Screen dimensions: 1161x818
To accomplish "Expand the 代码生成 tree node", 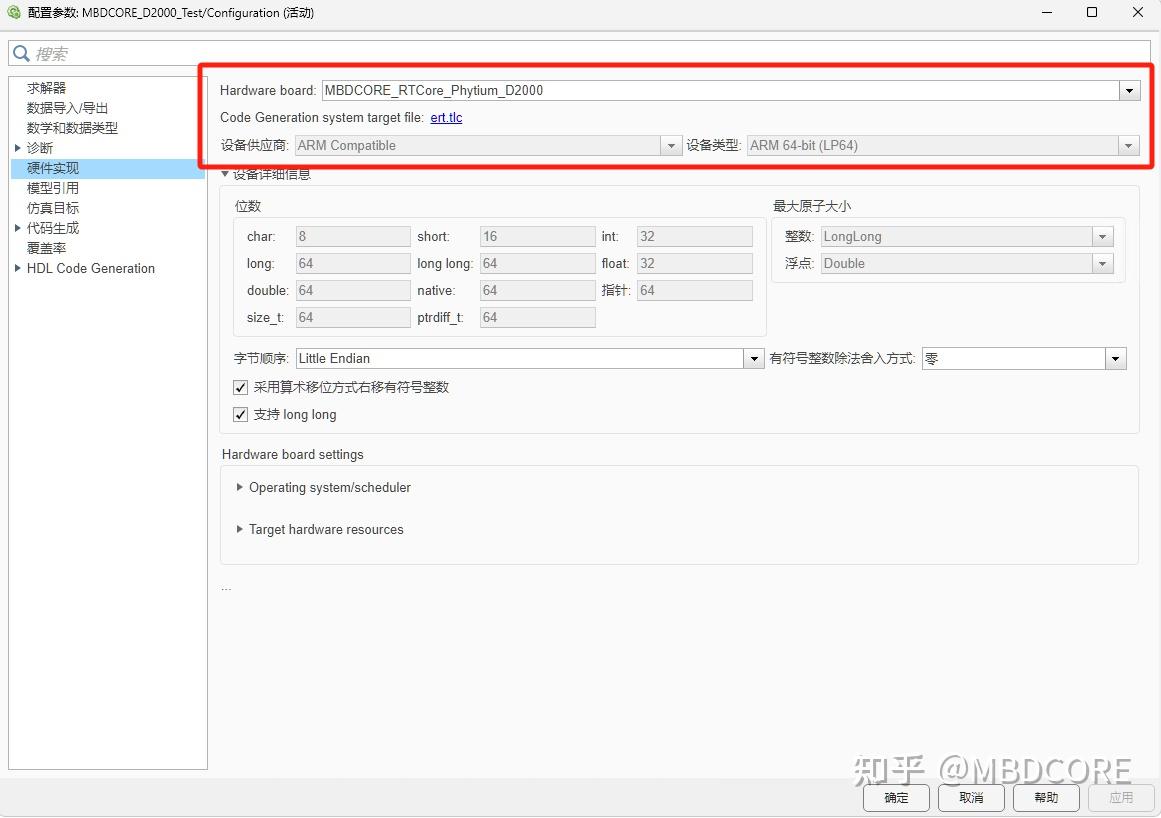I will coord(17,228).
